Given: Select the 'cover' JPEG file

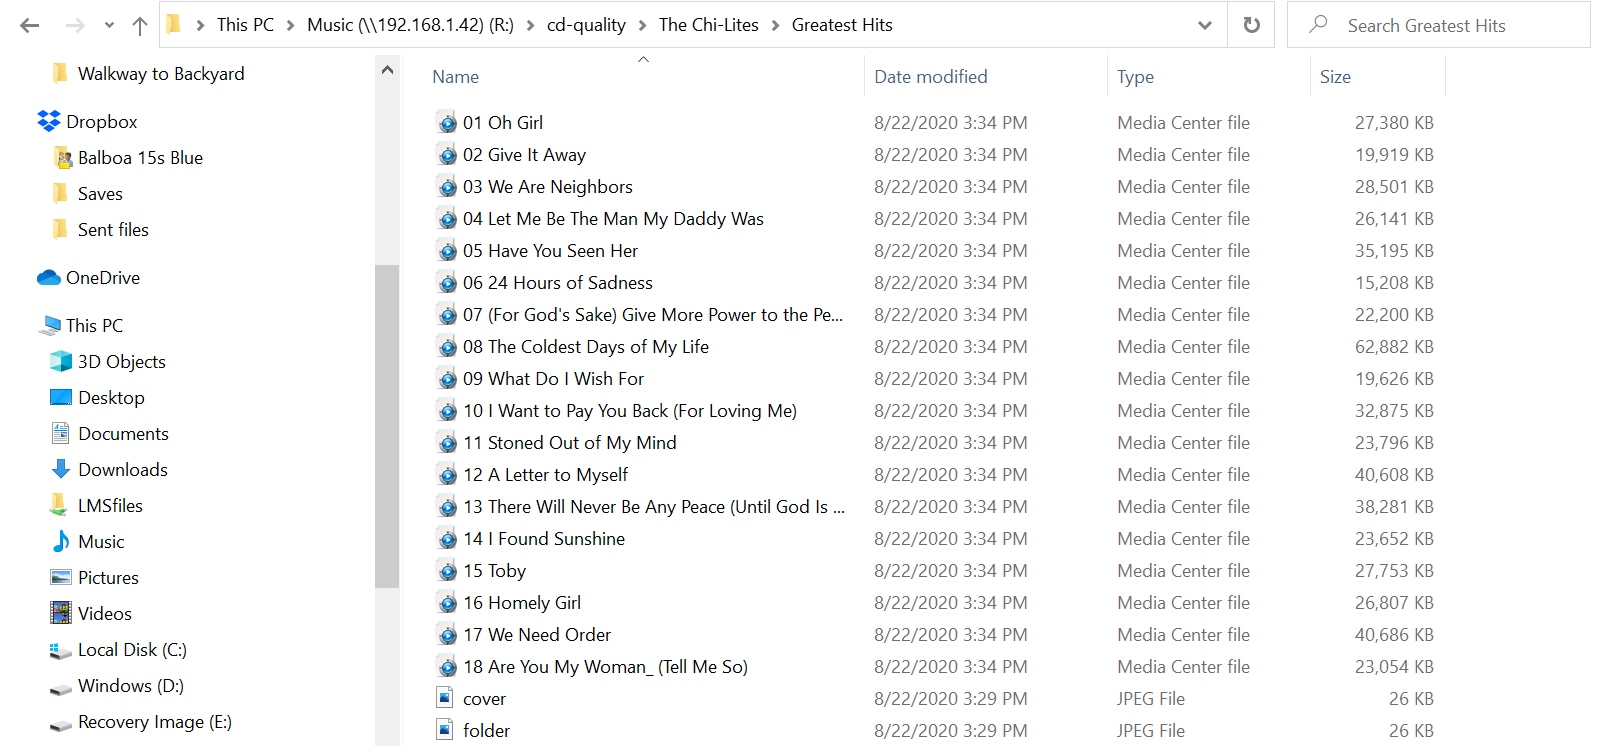Looking at the screenshot, I should pos(484,699).
